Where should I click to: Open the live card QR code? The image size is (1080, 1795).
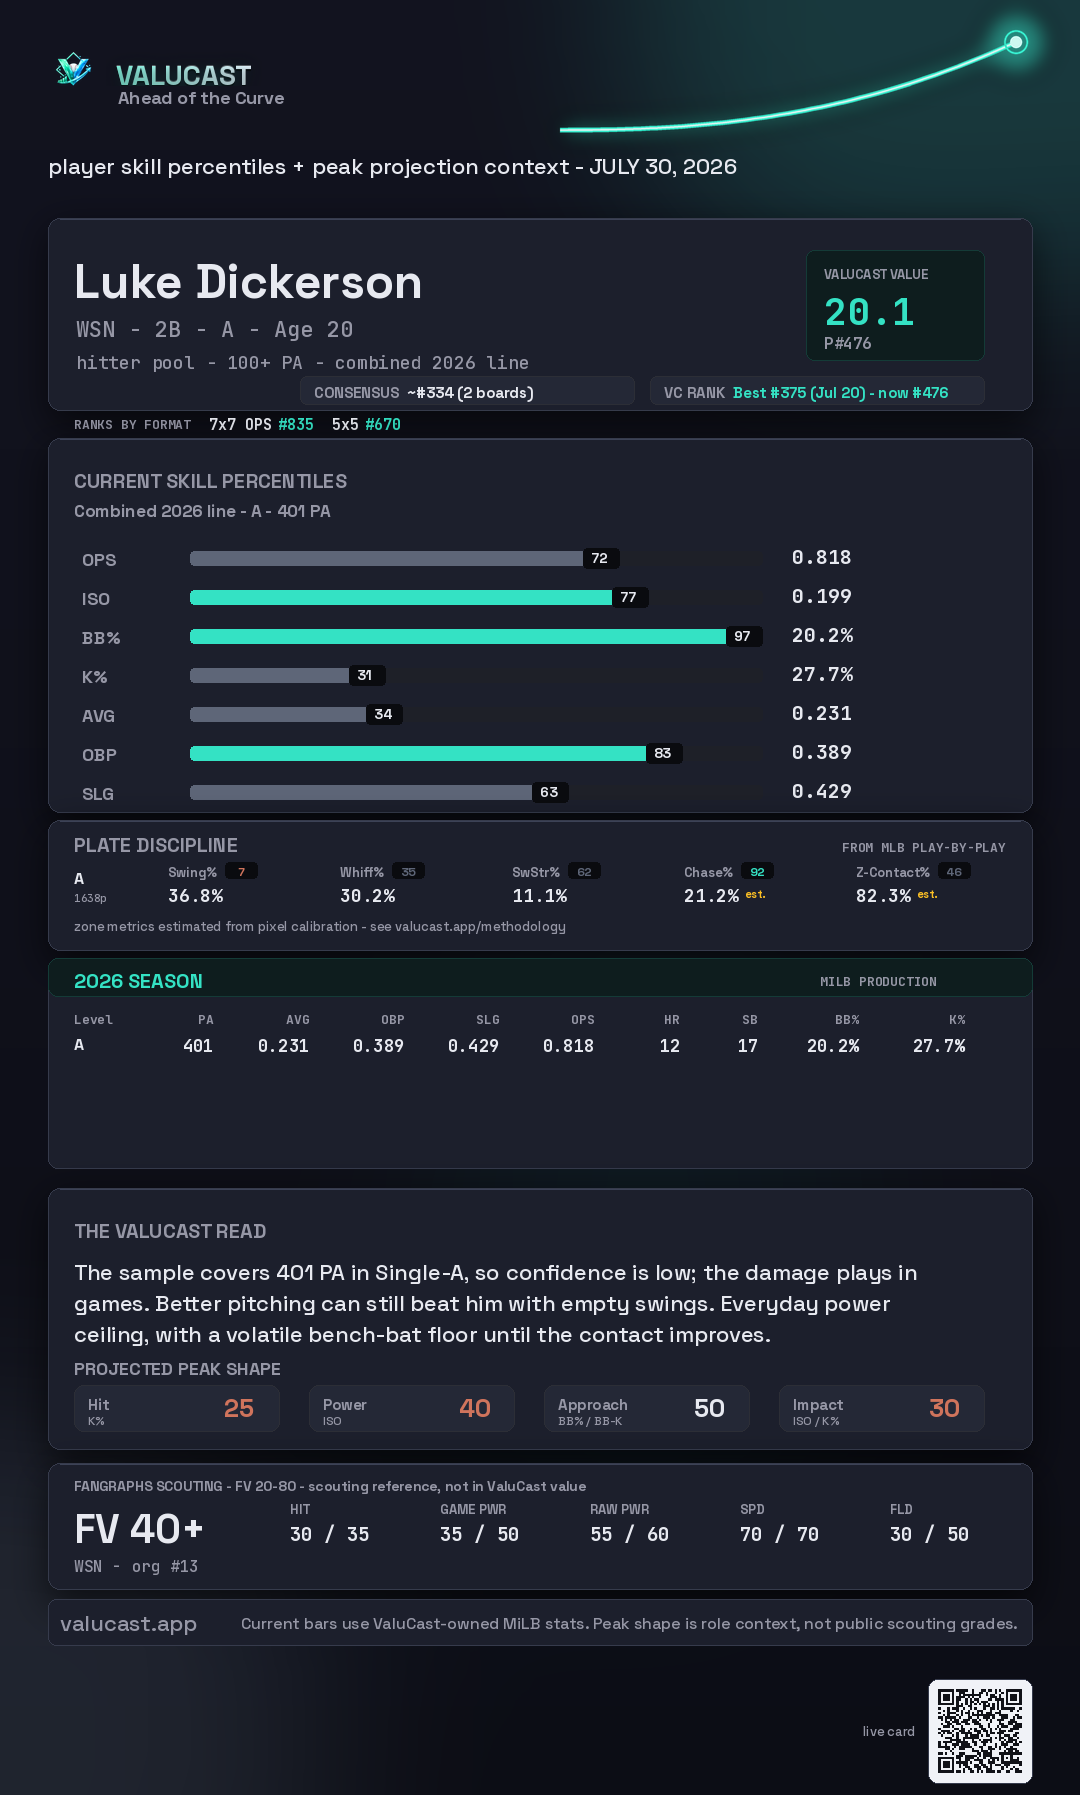(980, 1731)
